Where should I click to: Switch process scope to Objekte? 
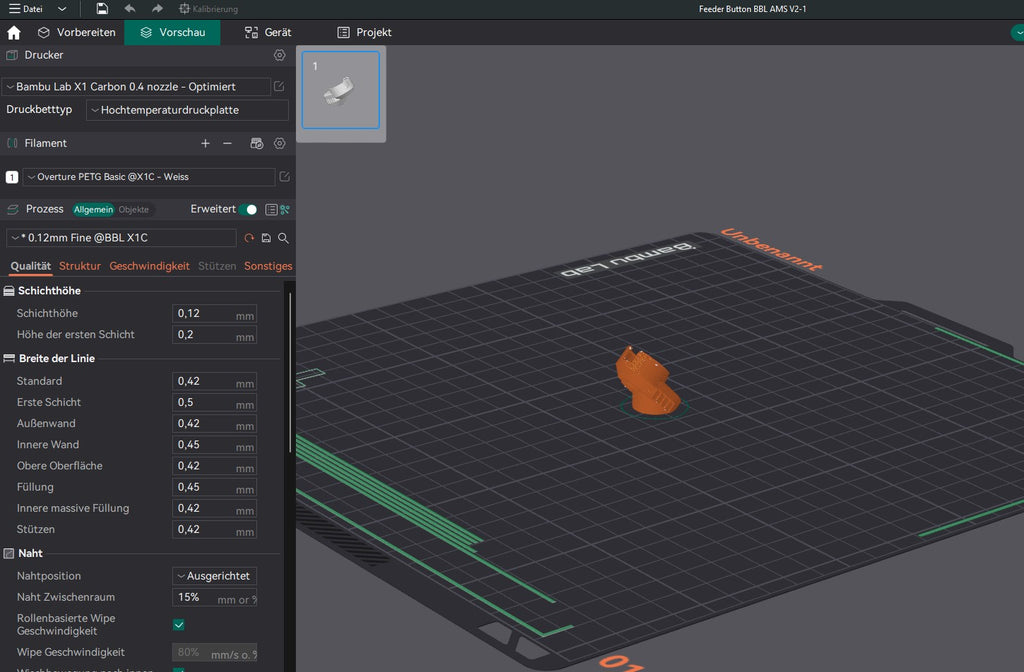pos(134,210)
